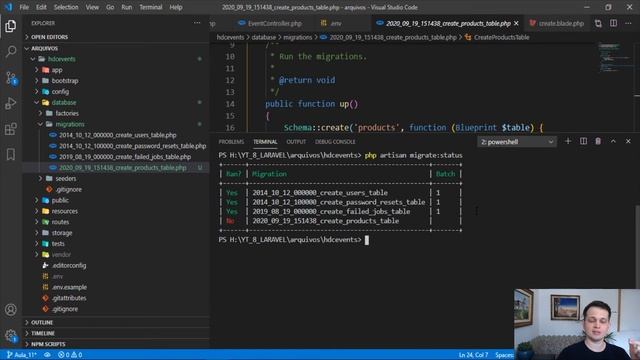
Task: Click the CreateProductsTable breadcrumb symbol
Action: [x=502, y=37]
